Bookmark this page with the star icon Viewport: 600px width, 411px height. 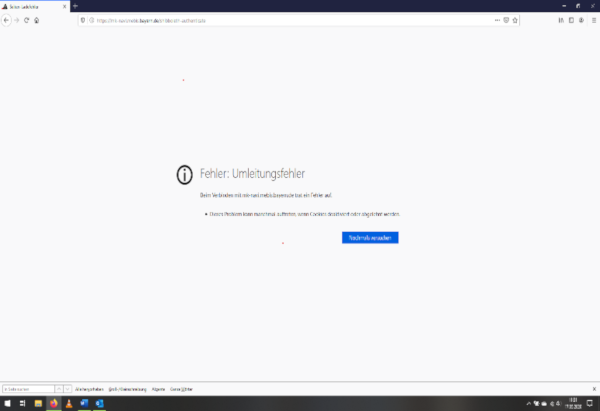tap(515, 19)
